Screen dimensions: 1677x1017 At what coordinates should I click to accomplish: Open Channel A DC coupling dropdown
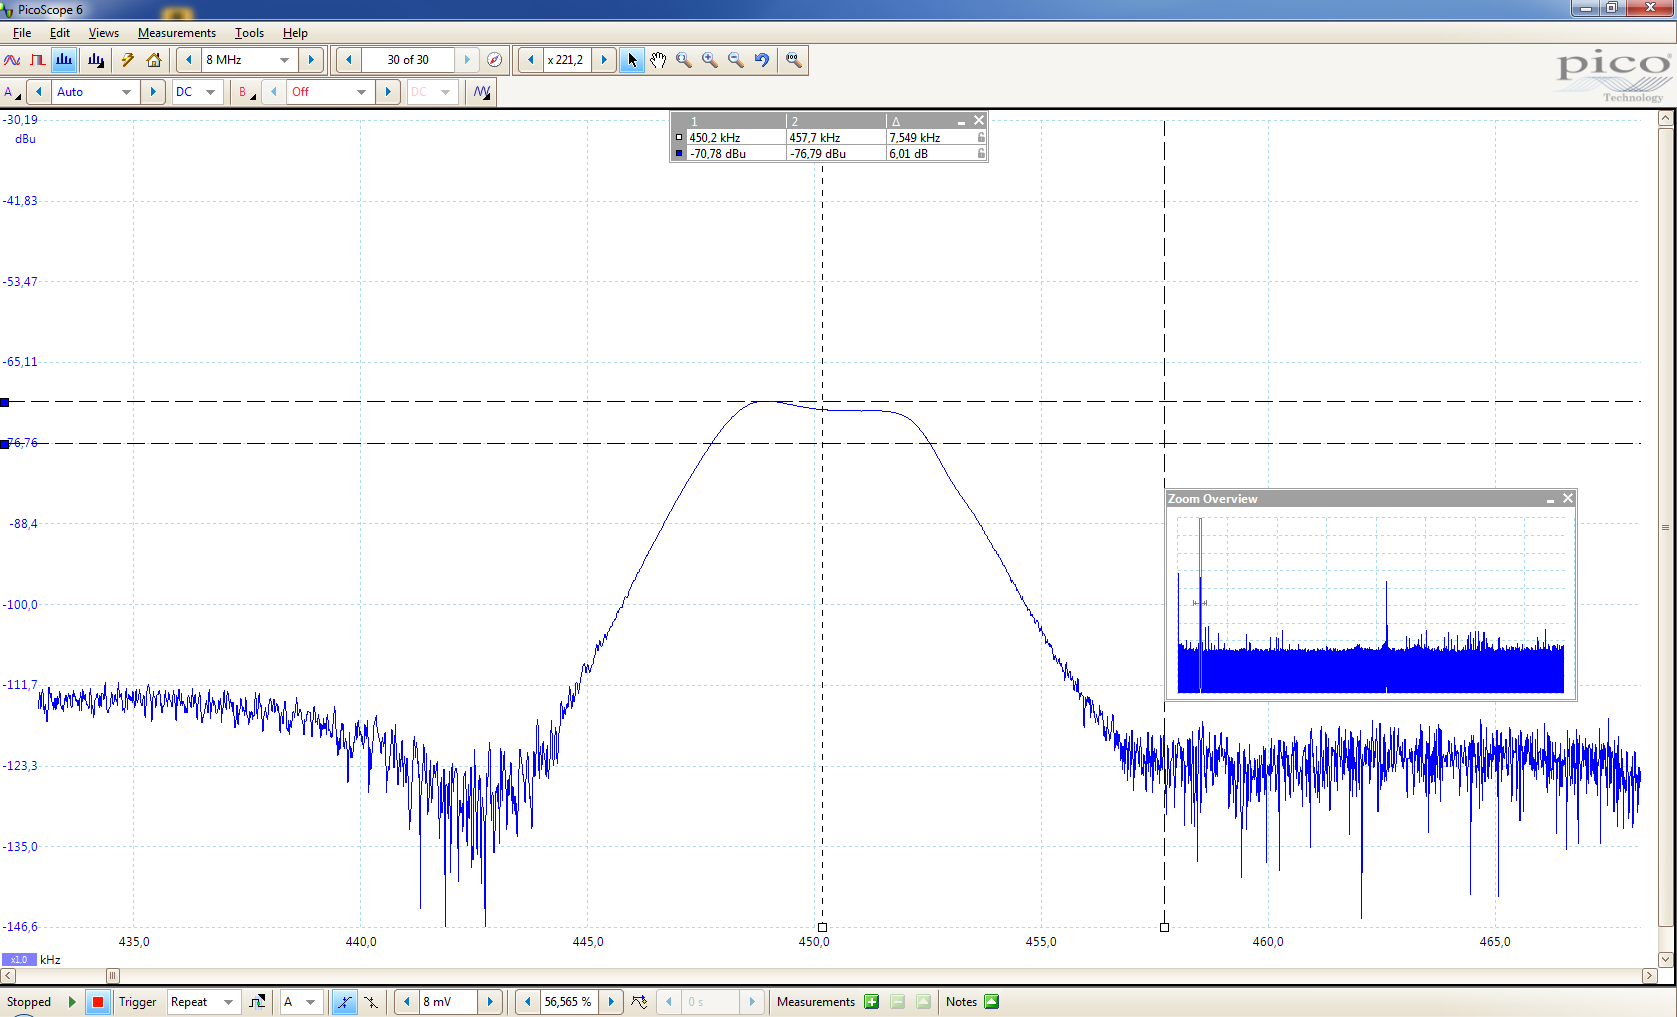click(210, 92)
